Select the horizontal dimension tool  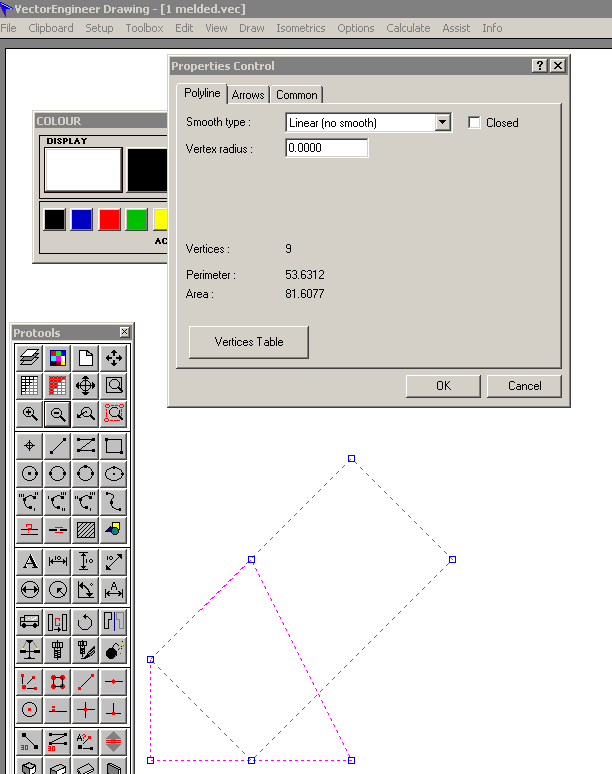pos(58,562)
